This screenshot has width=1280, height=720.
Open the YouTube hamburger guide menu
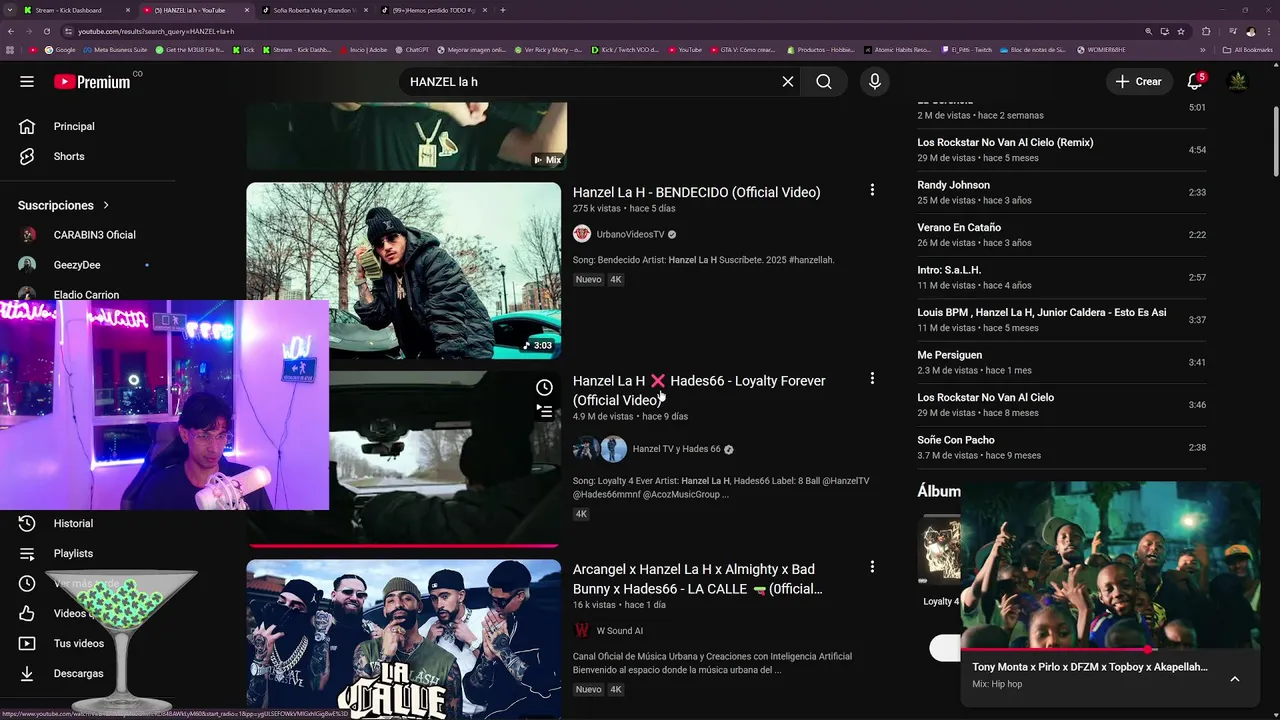tap(27, 82)
